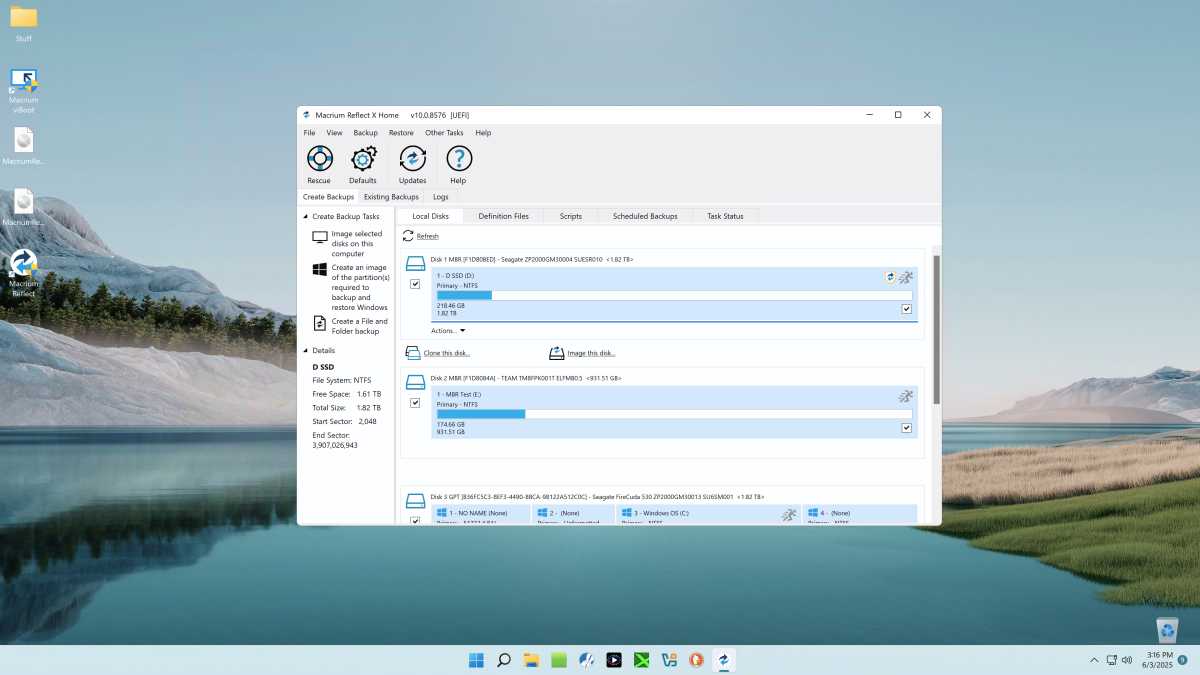Toggle the Disk 3 checkbox
1200x675 pixels.
(415, 520)
